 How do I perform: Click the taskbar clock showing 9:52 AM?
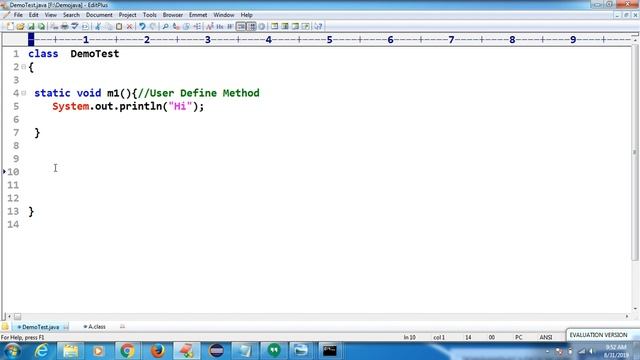point(616,351)
